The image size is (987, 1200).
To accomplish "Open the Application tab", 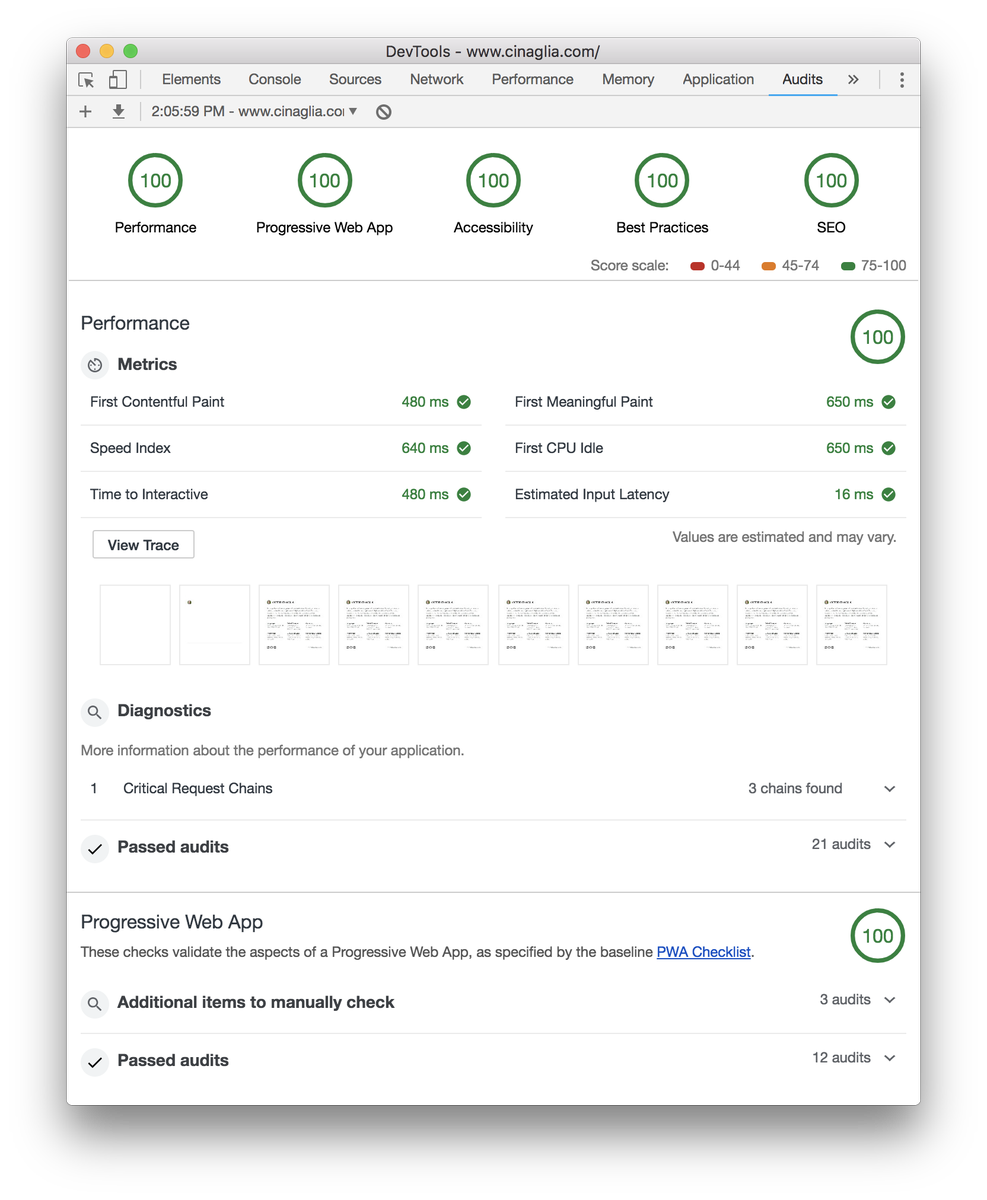I will coord(718,80).
